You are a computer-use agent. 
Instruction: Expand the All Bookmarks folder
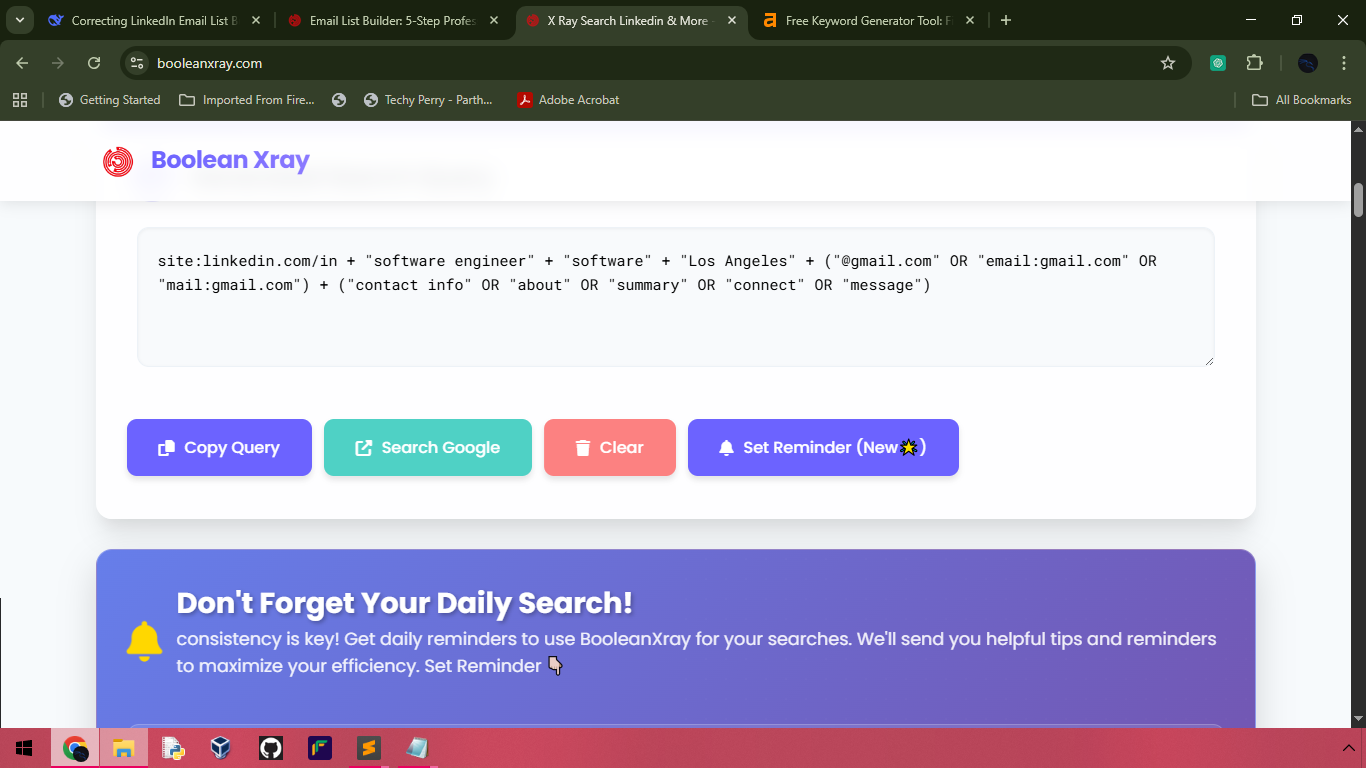(1302, 100)
